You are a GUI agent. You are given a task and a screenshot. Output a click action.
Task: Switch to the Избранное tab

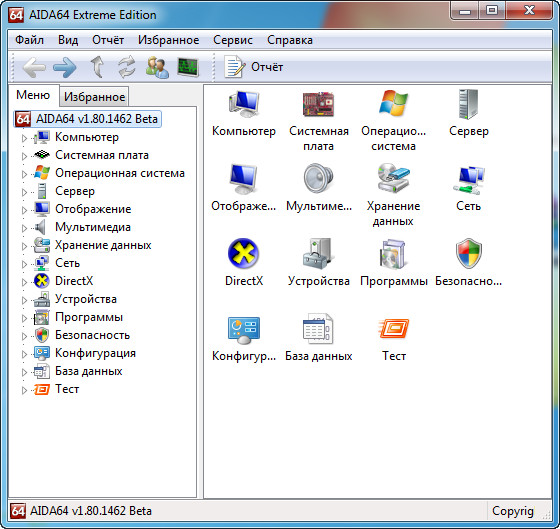[94, 96]
